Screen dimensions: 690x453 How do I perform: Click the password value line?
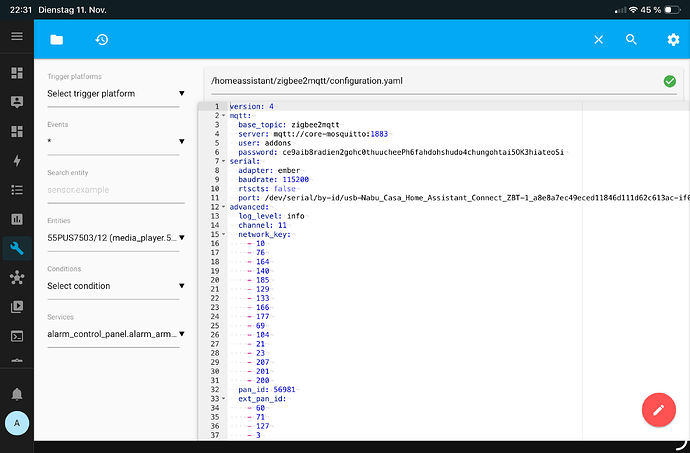[x=423, y=152]
